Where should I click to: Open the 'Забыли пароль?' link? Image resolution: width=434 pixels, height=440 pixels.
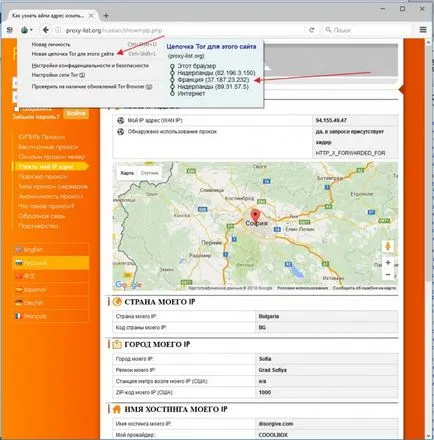click(x=36, y=117)
